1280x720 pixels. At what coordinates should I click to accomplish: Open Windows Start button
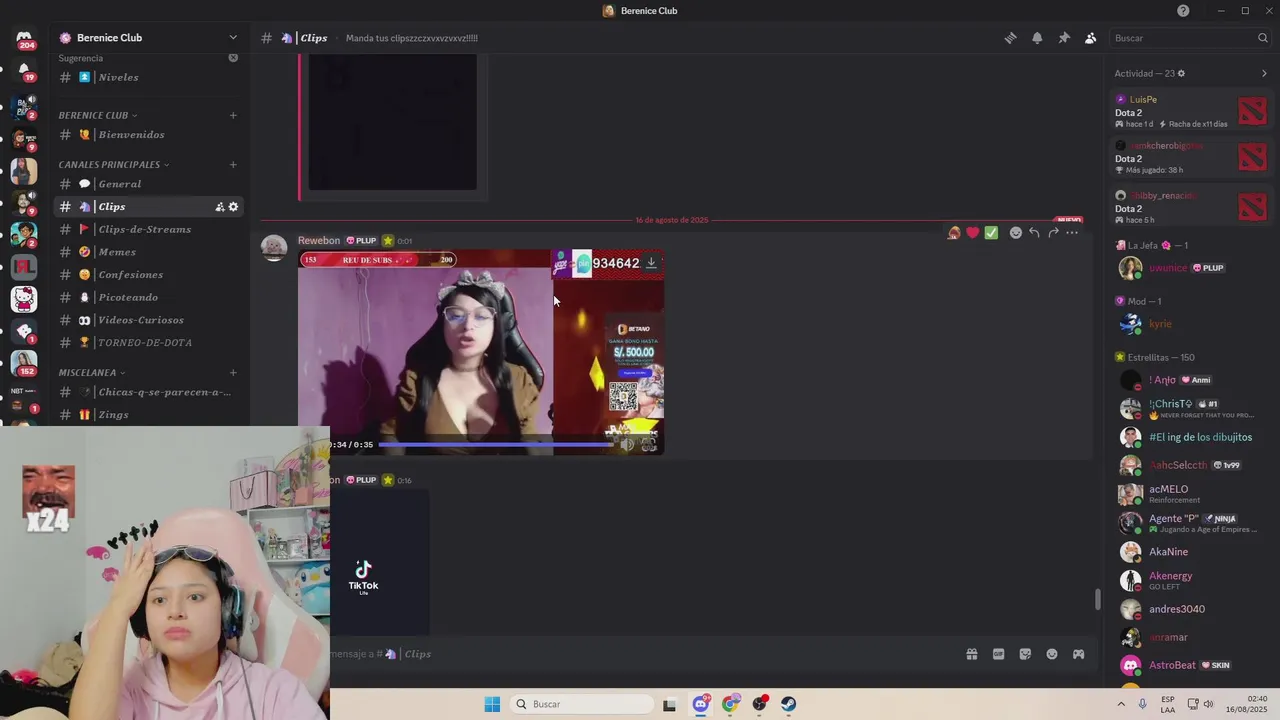pyautogui.click(x=492, y=704)
